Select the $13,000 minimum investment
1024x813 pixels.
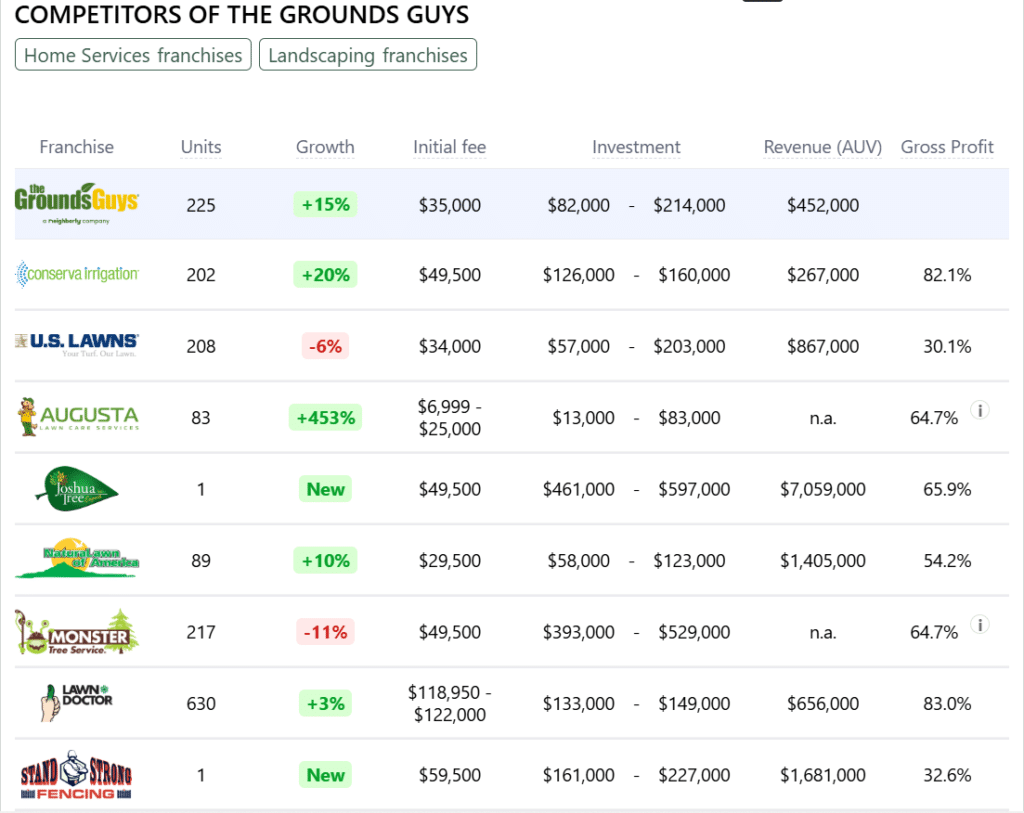[x=583, y=417]
